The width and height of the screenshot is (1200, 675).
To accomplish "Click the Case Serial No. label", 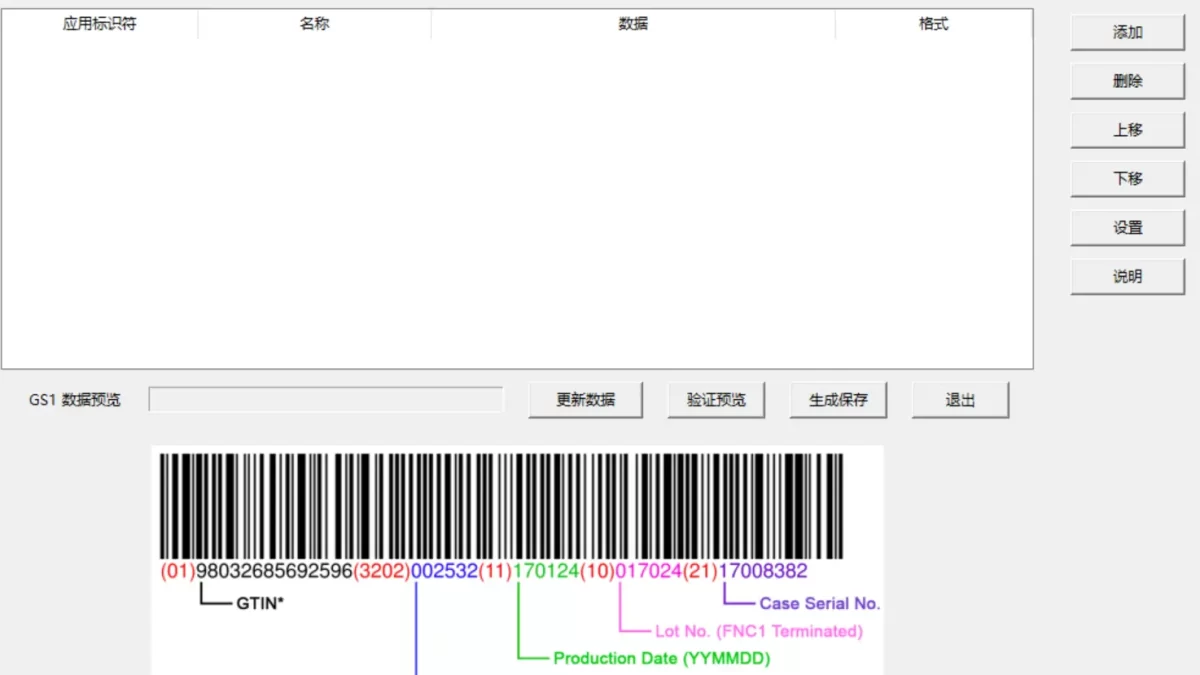I will click(x=820, y=603).
